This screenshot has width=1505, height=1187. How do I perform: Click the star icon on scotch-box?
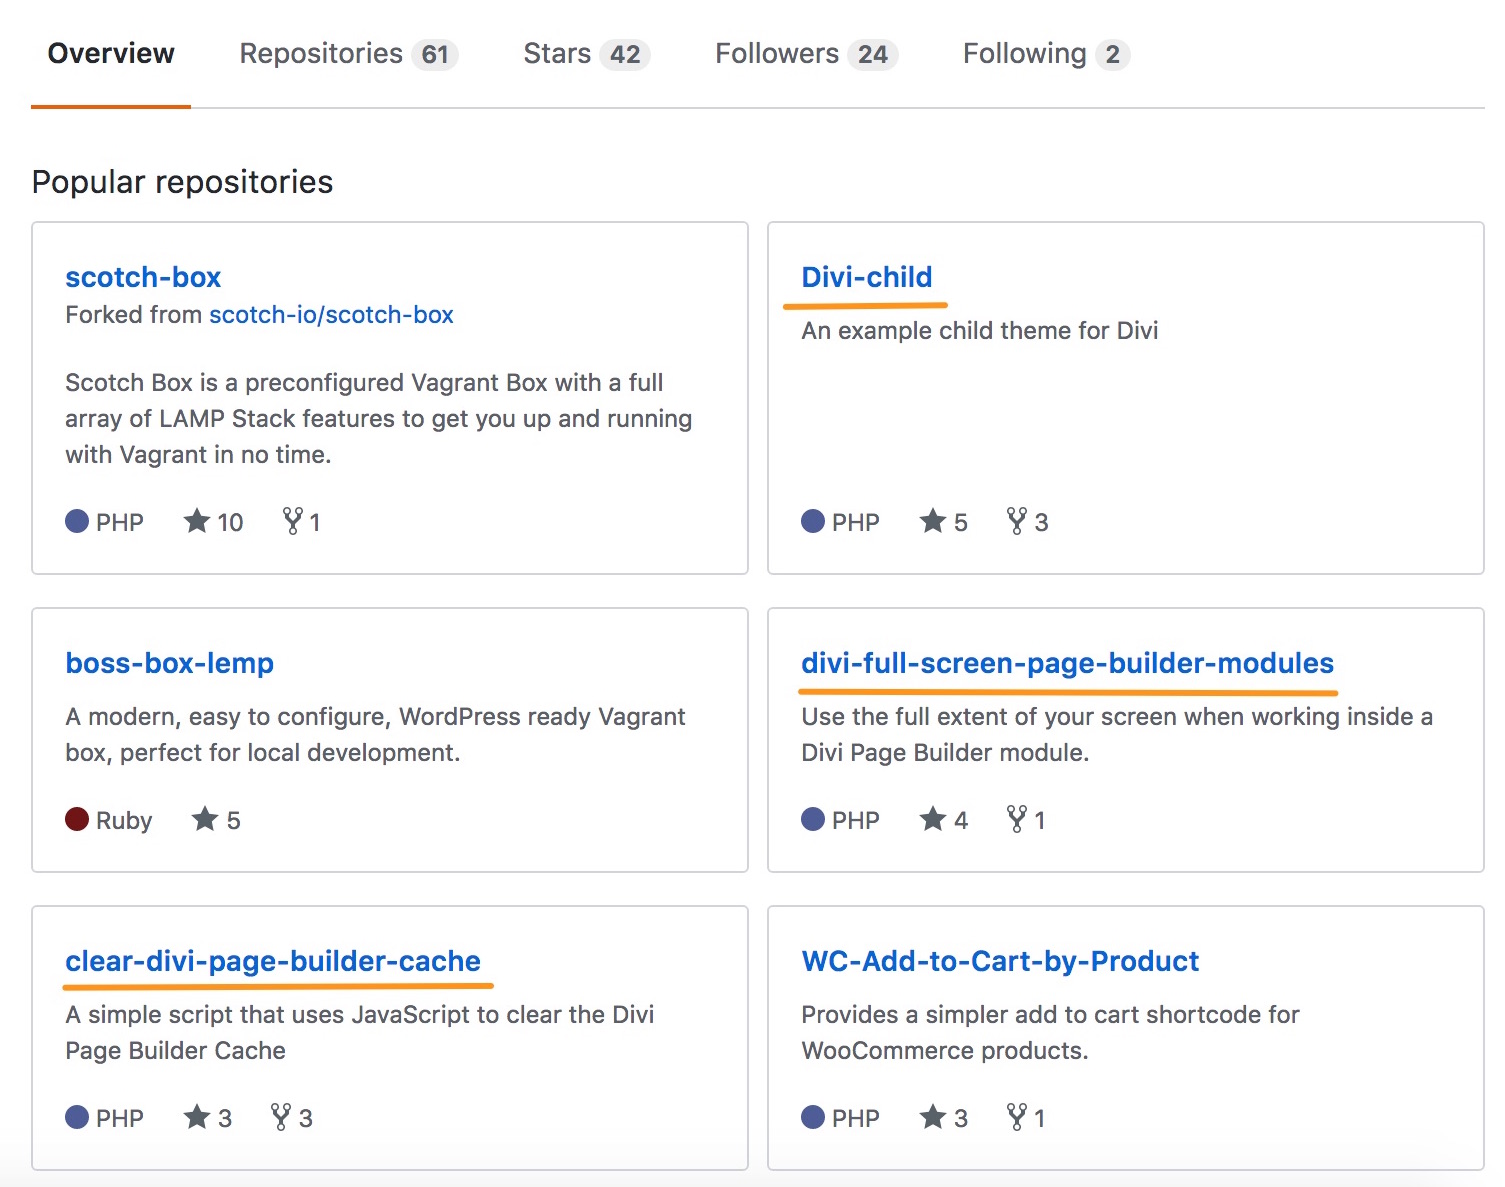[197, 521]
